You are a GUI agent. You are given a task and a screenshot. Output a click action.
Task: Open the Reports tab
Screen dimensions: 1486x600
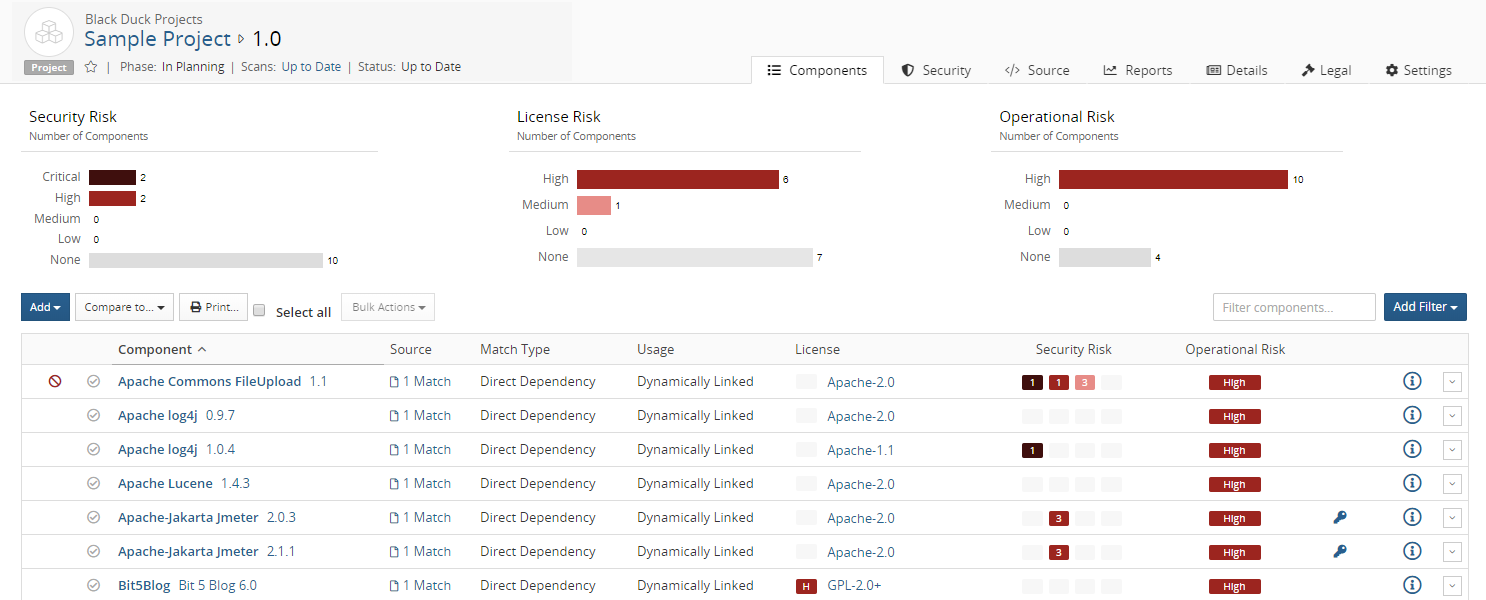1138,70
